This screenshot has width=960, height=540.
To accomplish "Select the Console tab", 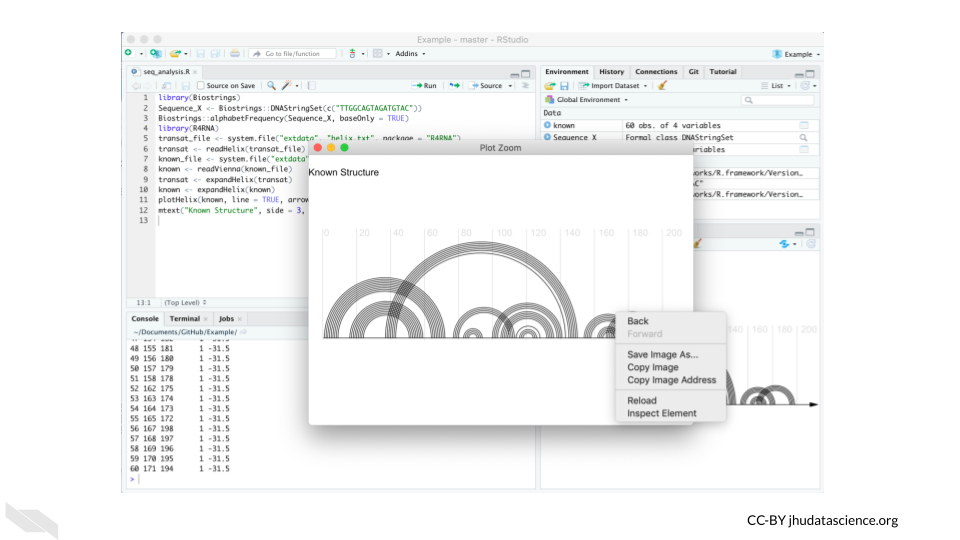I will coord(145,319).
